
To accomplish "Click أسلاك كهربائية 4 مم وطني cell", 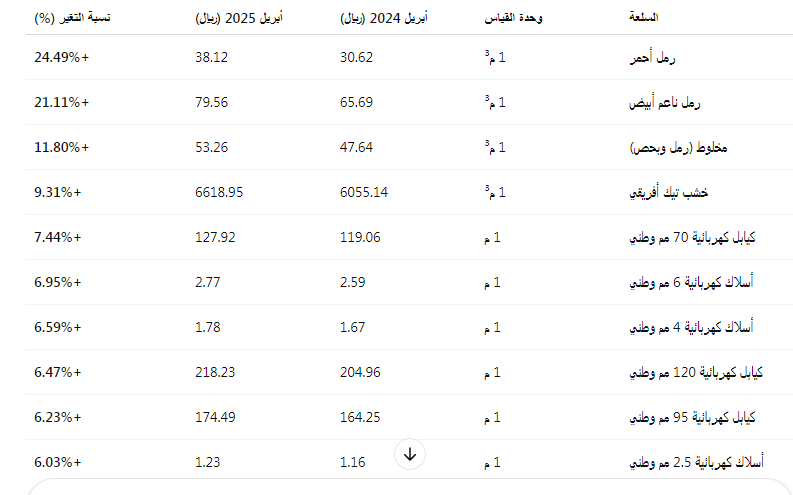I will (x=691, y=327).
